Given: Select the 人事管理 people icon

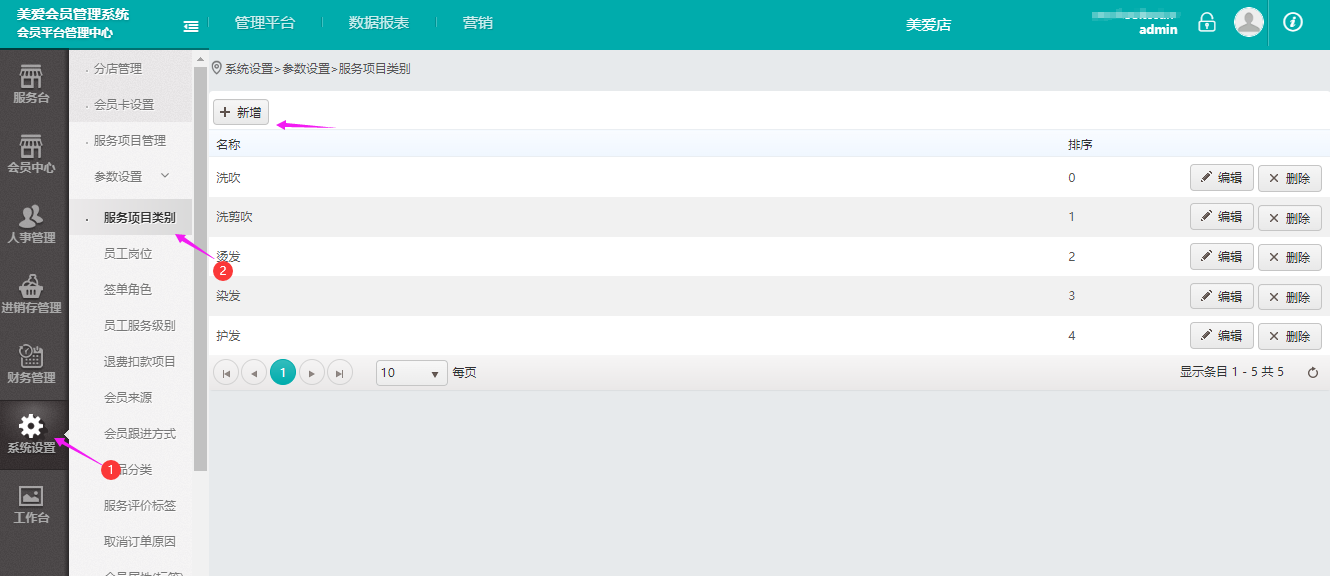Looking at the screenshot, I should (x=31, y=217).
